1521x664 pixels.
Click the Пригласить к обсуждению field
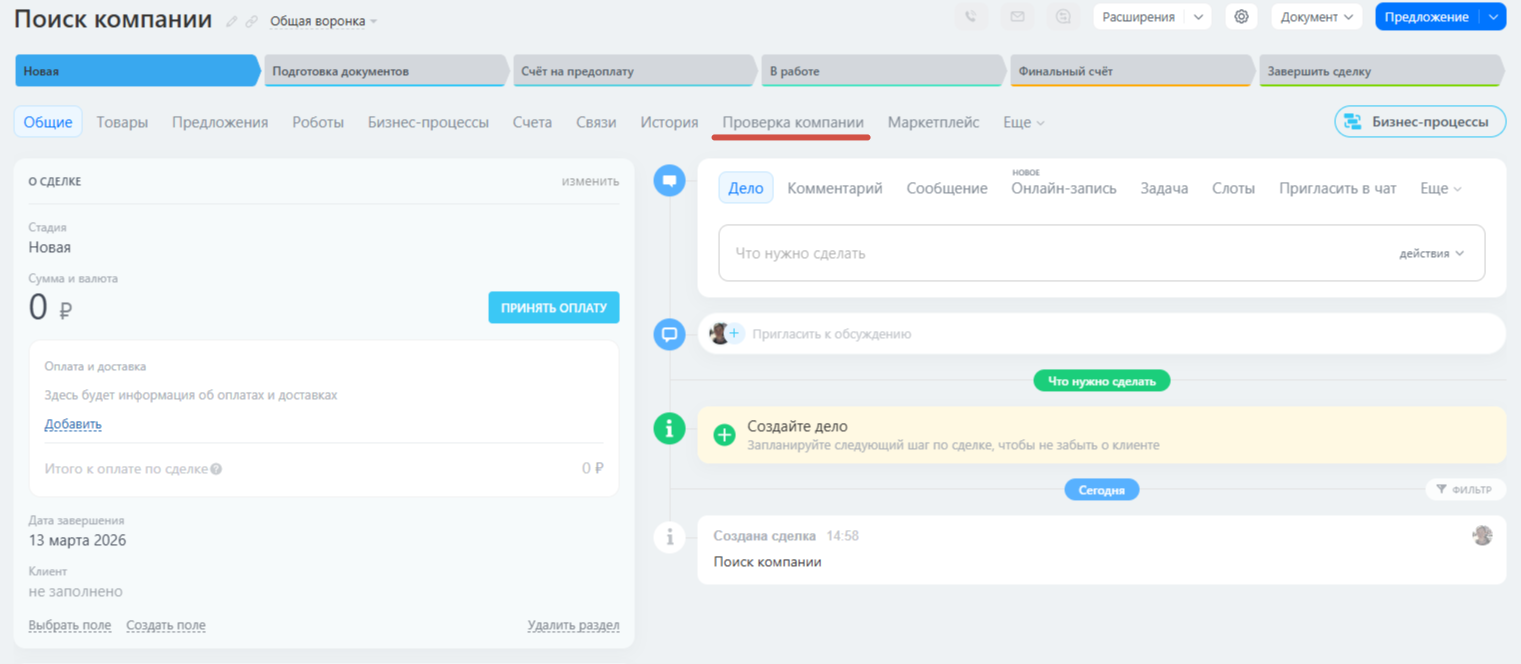tap(1102, 334)
